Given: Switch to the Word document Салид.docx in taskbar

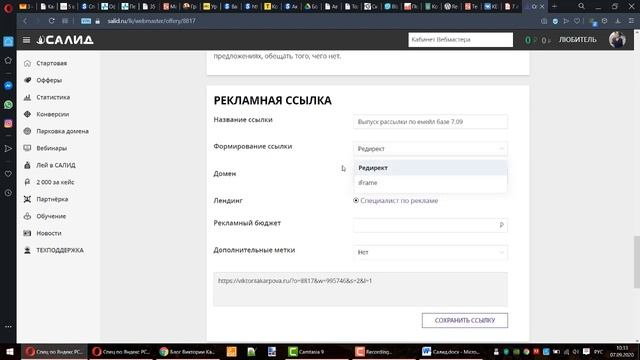Looking at the screenshot, I should (451, 351).
